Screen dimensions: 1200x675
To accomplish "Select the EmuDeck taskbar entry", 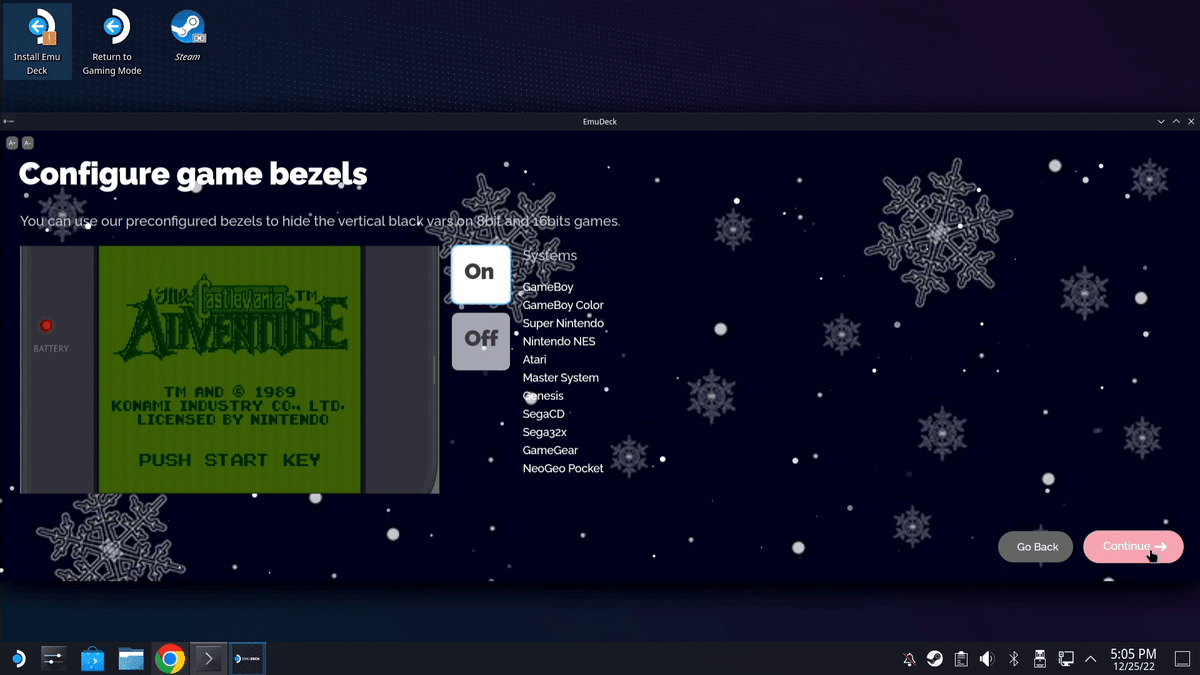I will [247, 658].
